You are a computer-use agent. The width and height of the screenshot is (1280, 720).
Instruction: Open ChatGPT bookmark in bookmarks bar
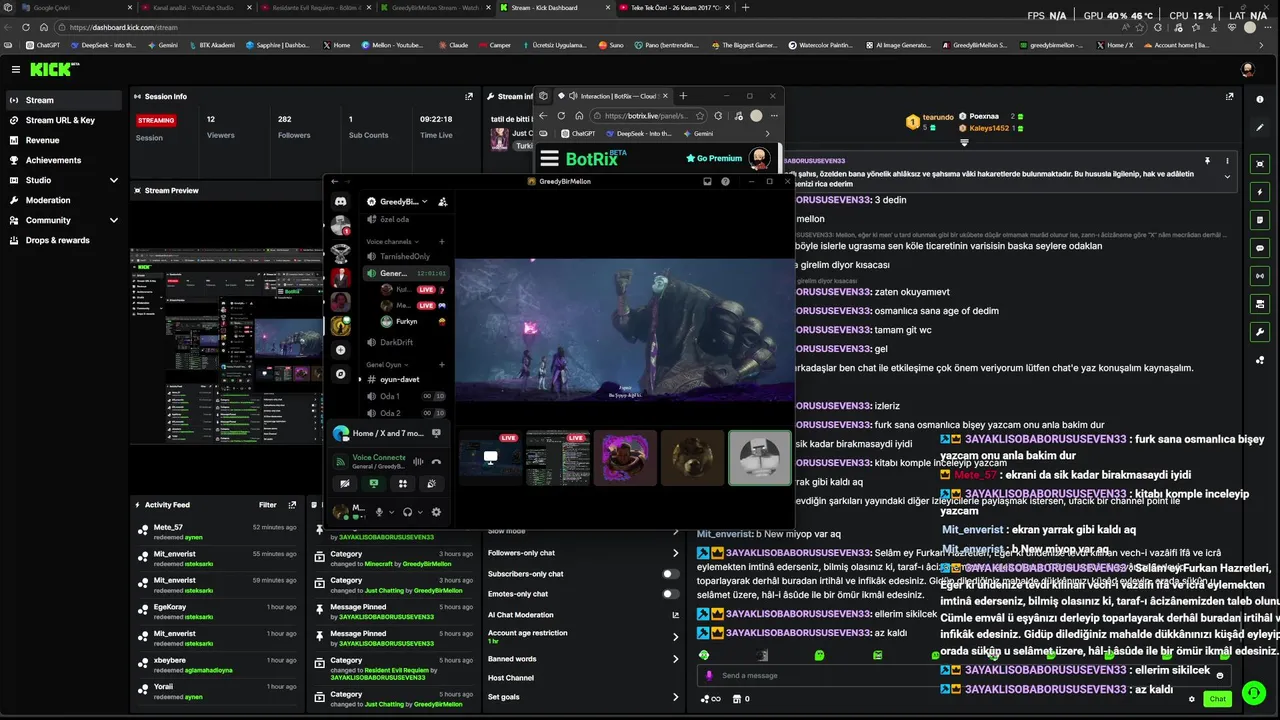(x=43, y=45)
